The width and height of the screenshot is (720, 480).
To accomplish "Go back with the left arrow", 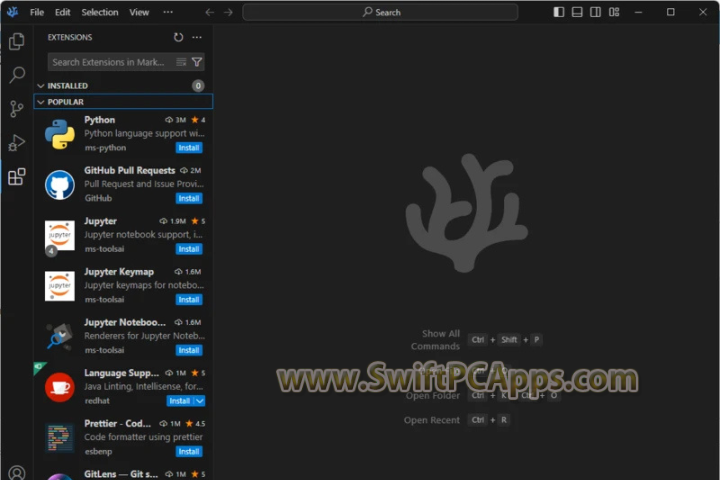I will pyautogui.click(x=209, y=12).
